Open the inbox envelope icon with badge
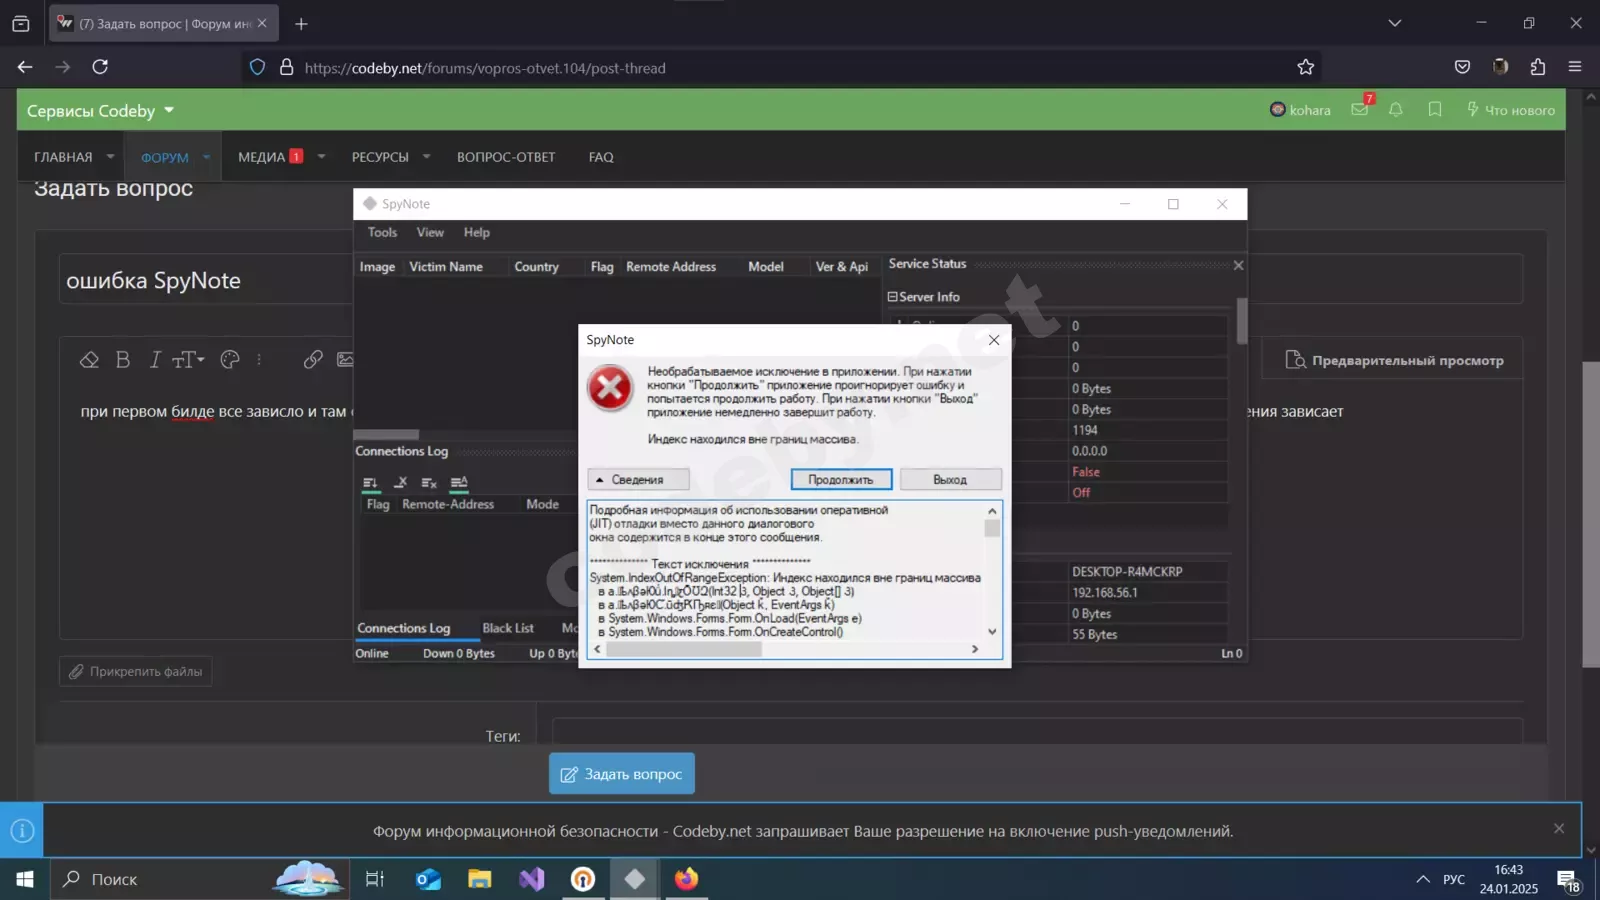 click(x=1360, y=110)
